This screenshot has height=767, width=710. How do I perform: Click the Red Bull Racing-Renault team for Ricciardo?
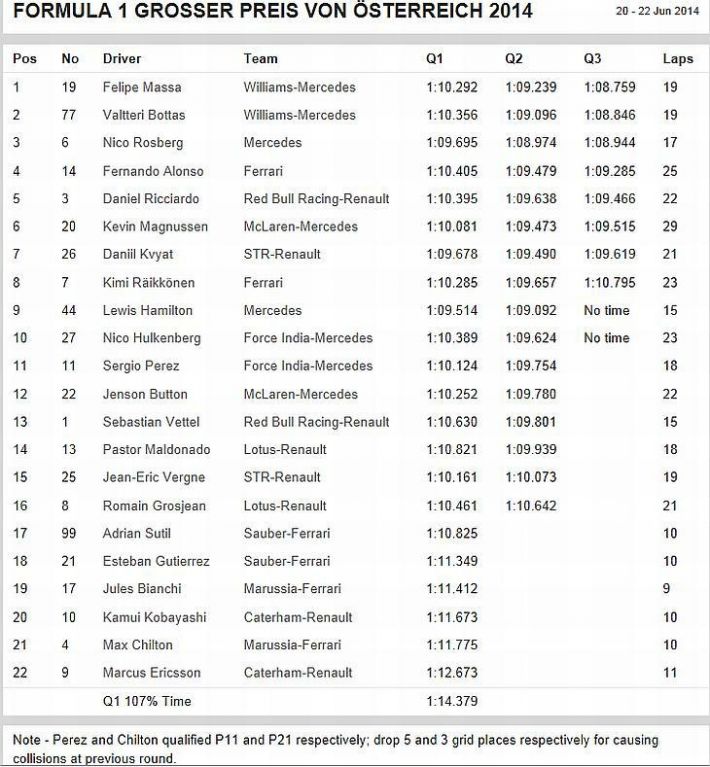316,199
